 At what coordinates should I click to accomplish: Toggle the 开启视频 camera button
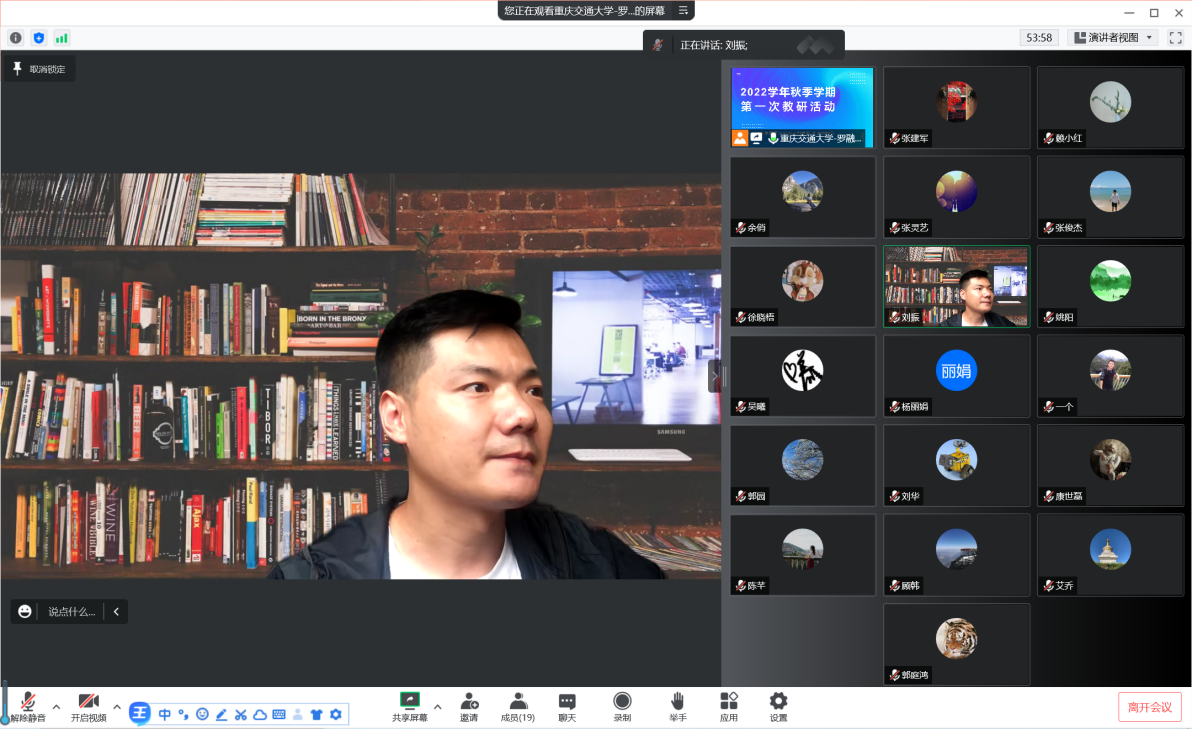(88, 701)
